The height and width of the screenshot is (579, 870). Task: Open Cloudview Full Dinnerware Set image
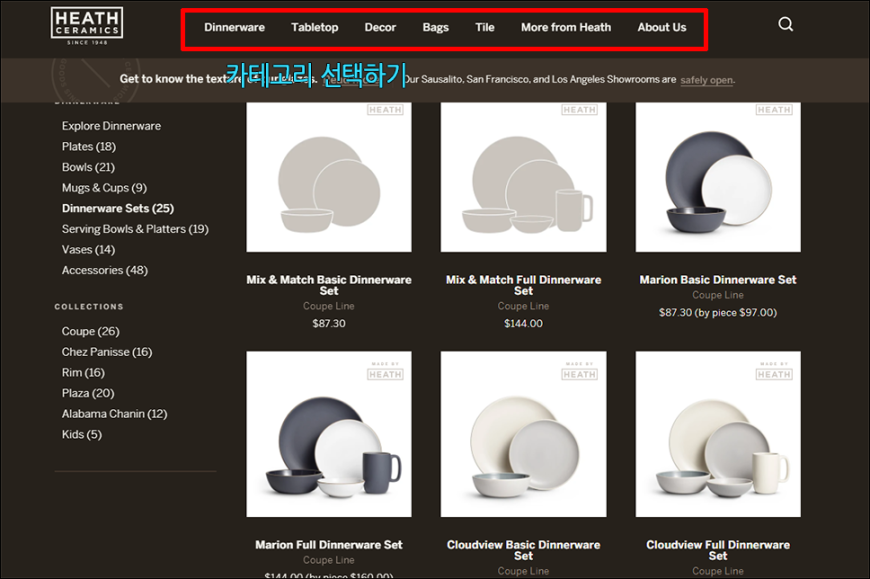click(x=718, y=434)
